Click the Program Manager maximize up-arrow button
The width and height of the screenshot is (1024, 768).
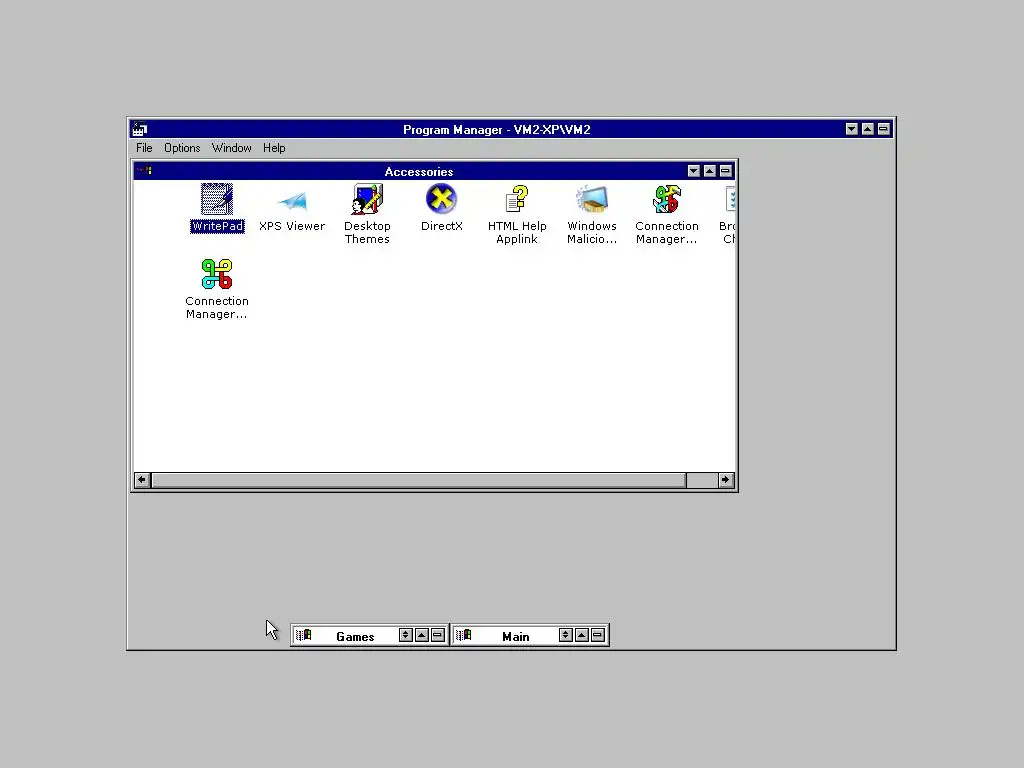[868, 129]
